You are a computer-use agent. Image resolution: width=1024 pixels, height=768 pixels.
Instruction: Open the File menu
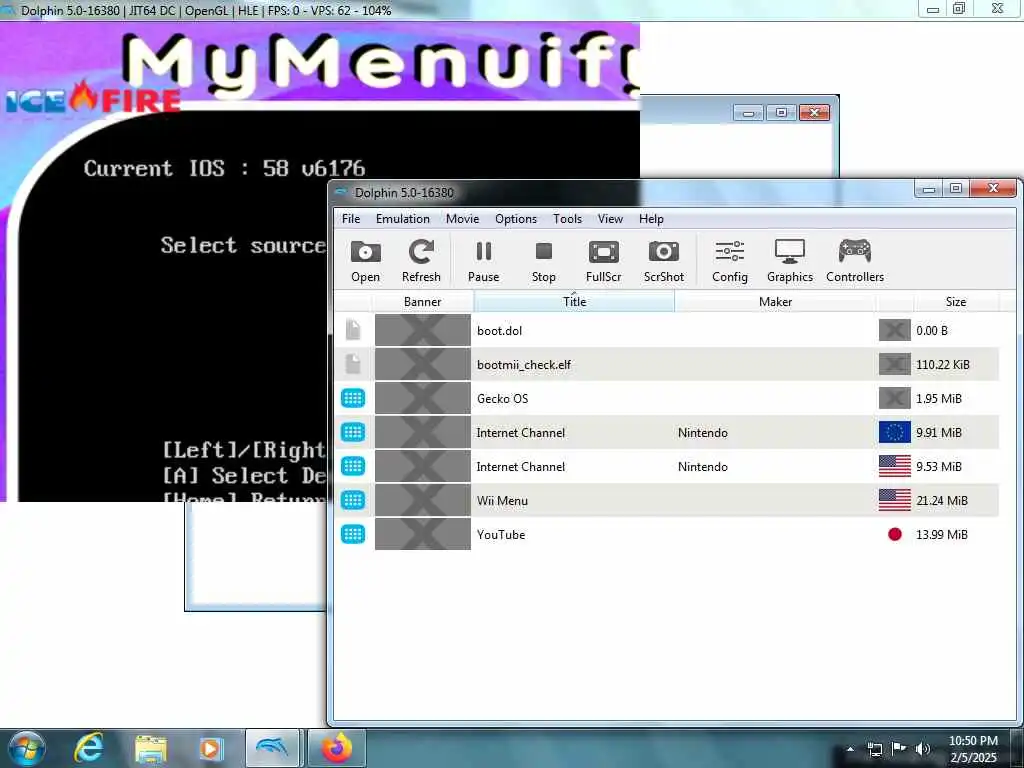click(x=351, y=219)
